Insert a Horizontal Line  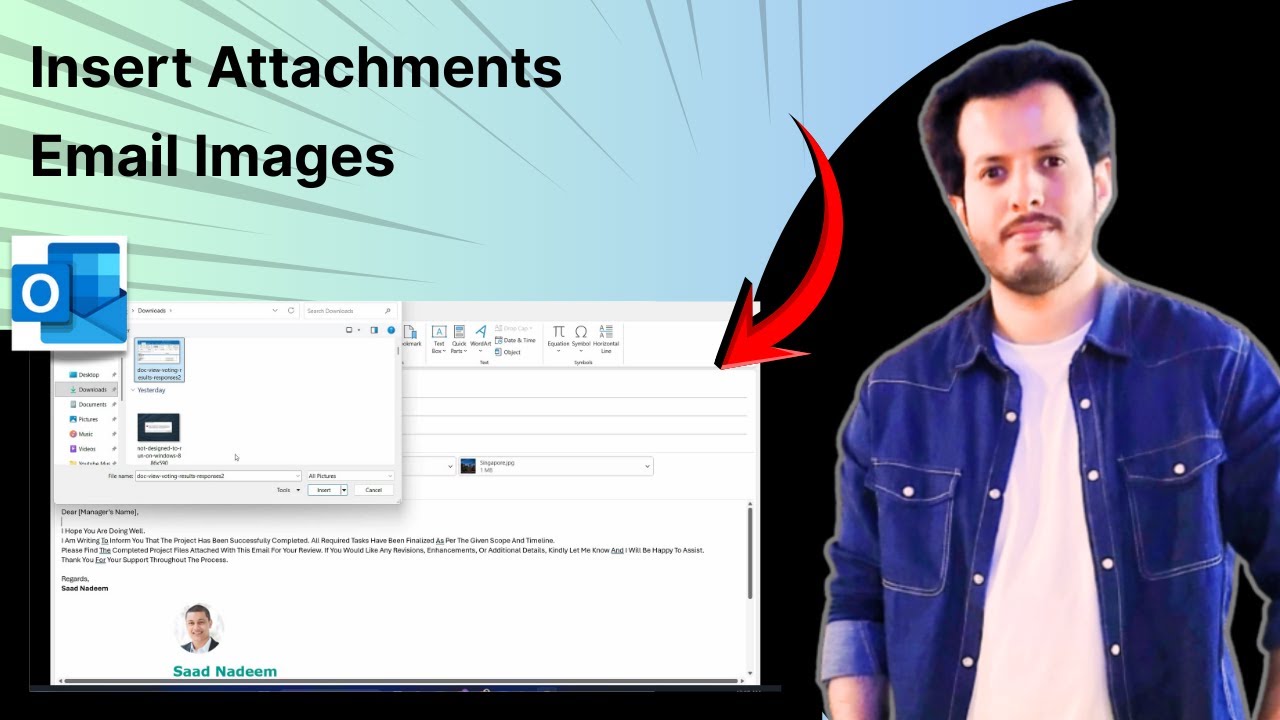click(x=606, y=339)
